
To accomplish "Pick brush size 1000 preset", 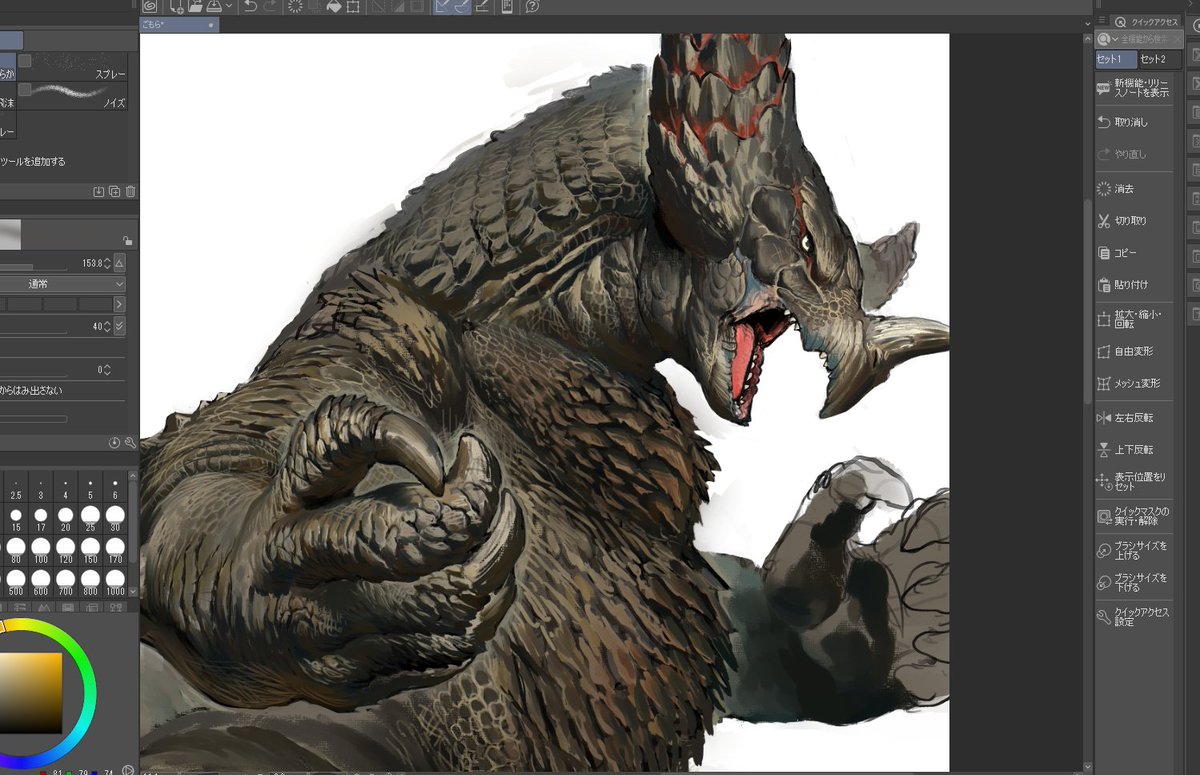I will tap(116, 583).
